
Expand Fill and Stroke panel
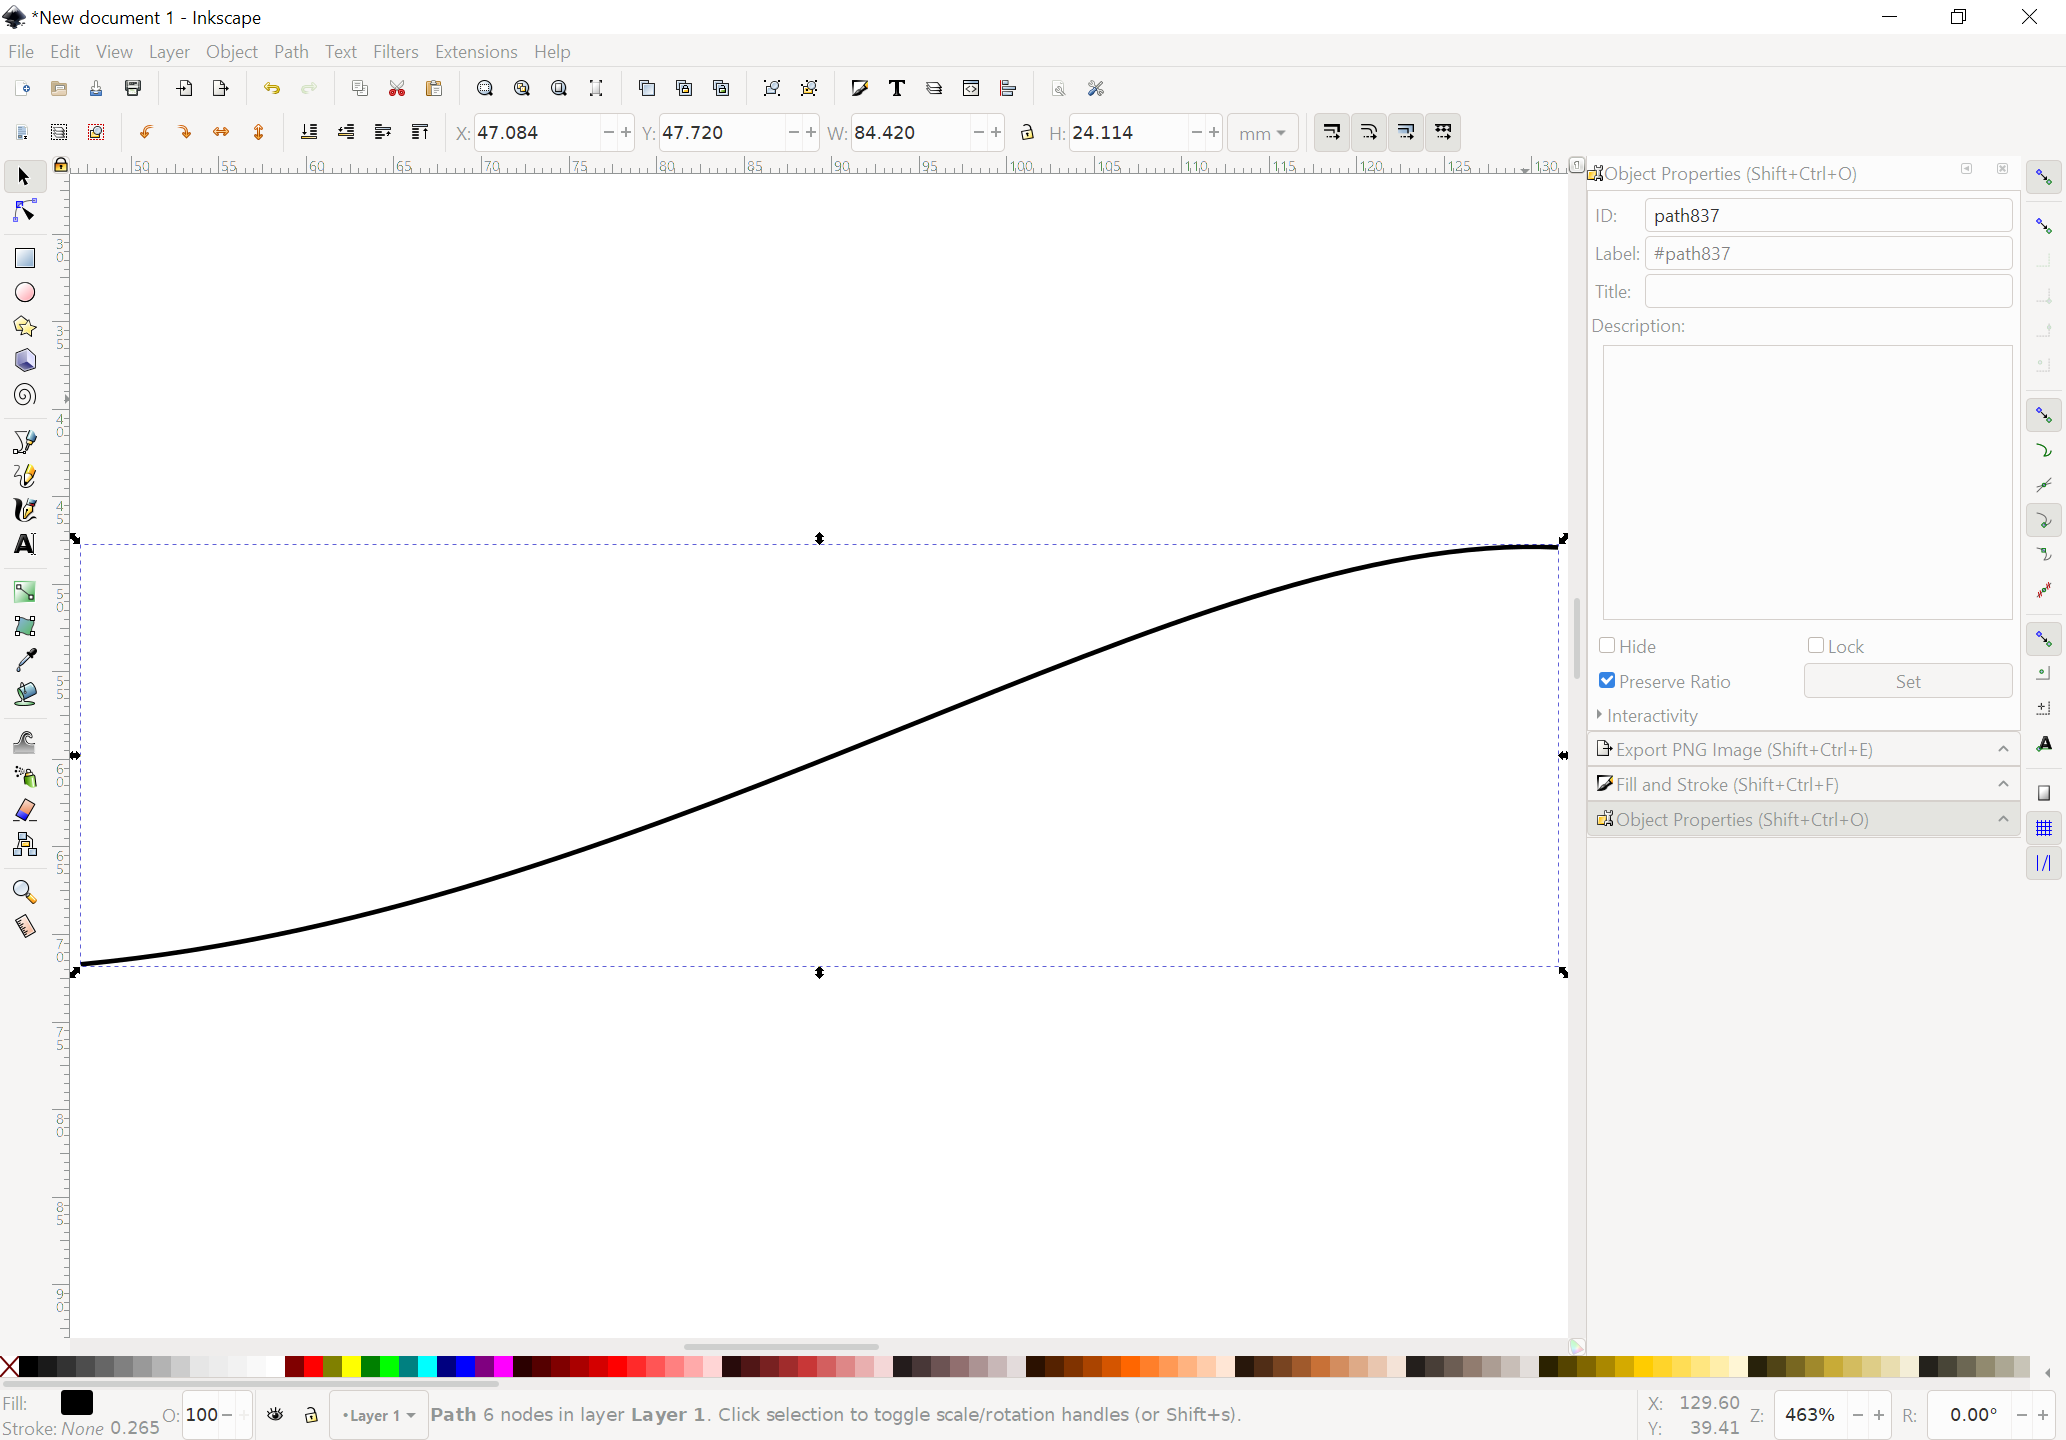[1803, 784]
